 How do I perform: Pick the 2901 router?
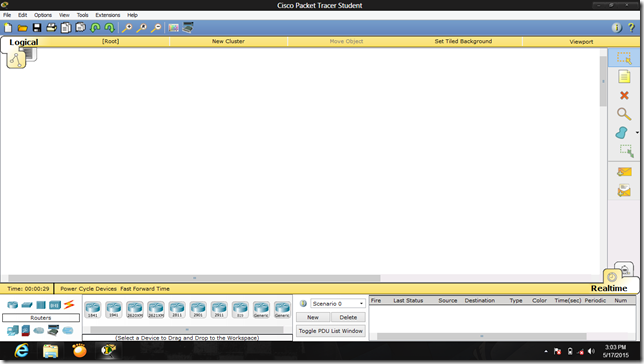click(x=198, y=310)
